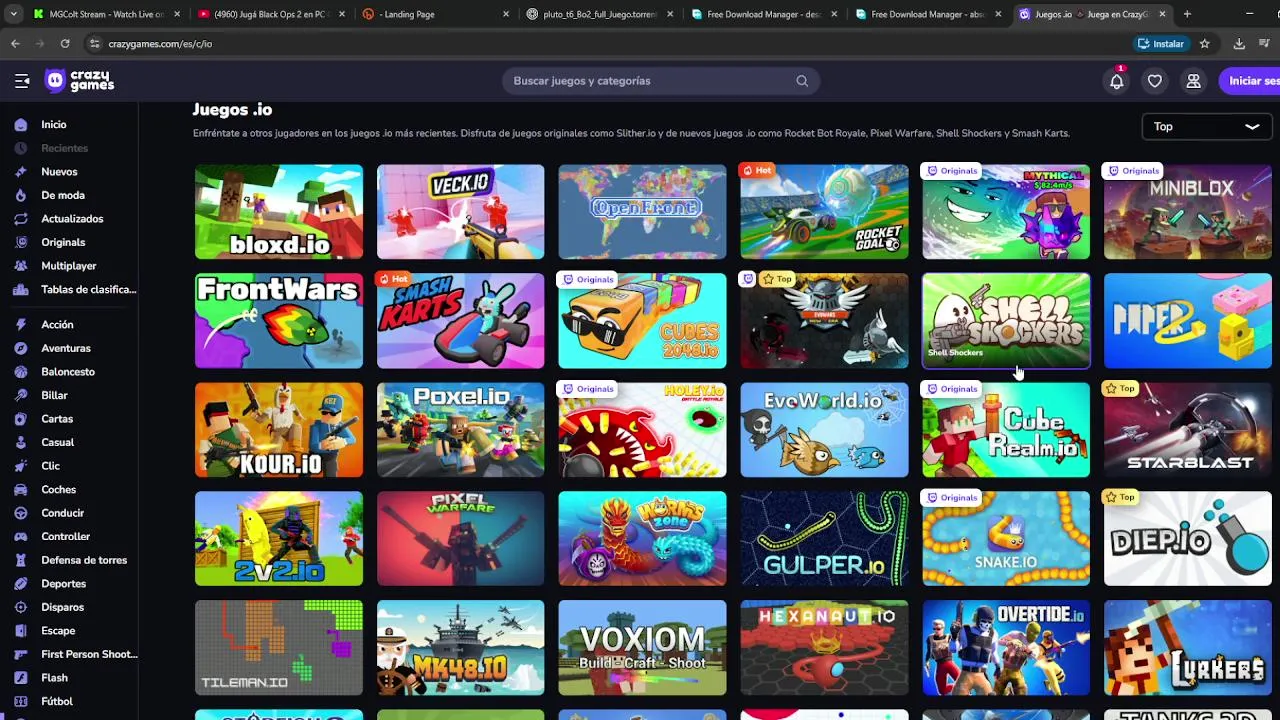Click the Buscar juegos search field

(661, 81)
